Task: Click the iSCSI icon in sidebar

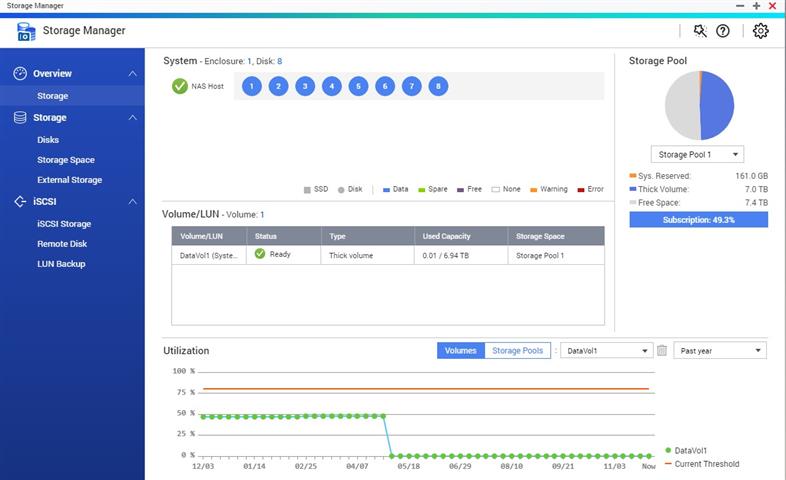Action: tap(20, 201)
